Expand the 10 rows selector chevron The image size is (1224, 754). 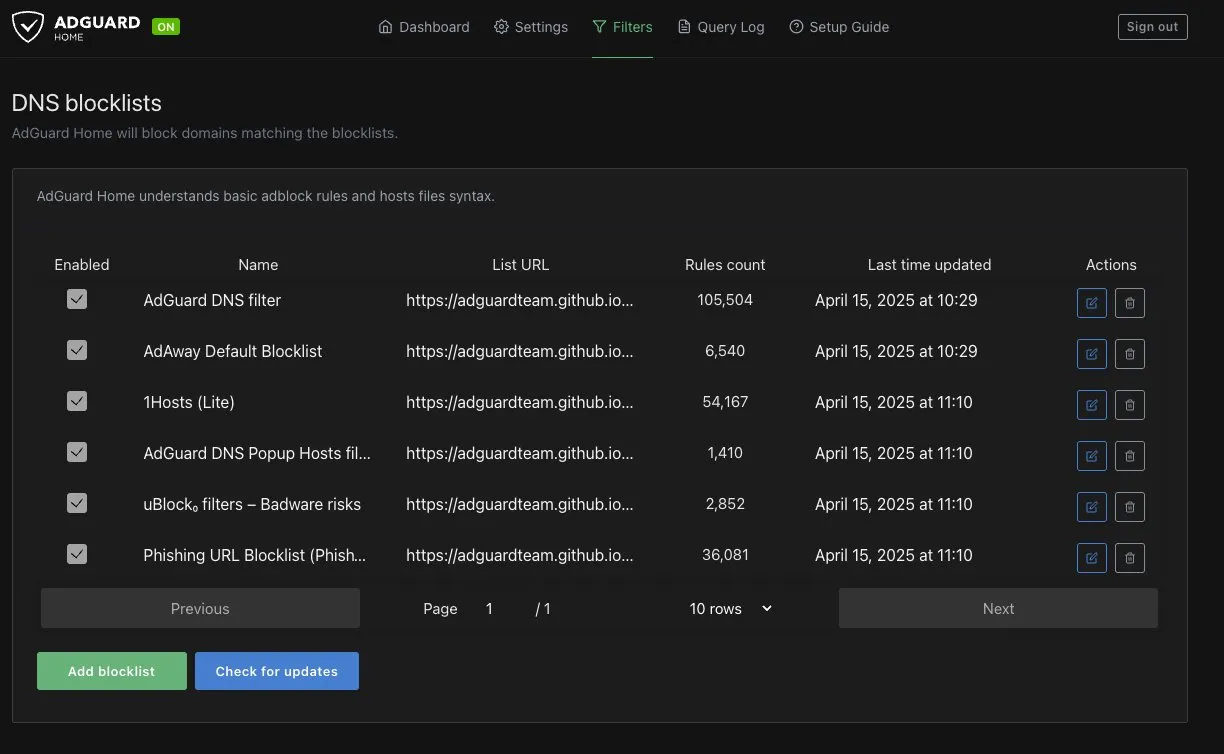click(766, 608)
